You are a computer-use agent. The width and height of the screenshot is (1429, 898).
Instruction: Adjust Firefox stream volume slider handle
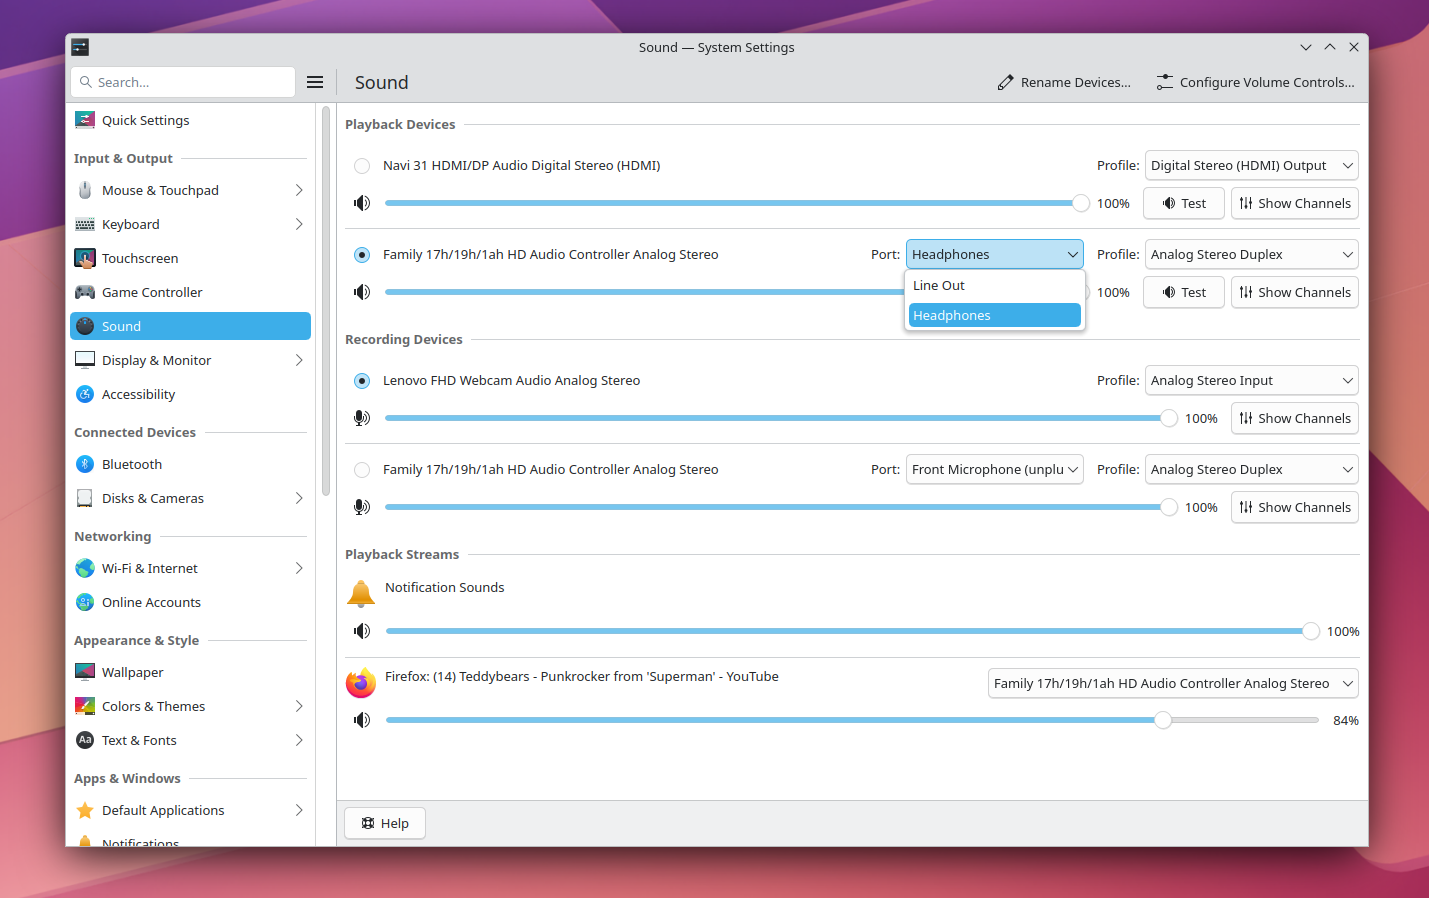tap(1163, 720)
